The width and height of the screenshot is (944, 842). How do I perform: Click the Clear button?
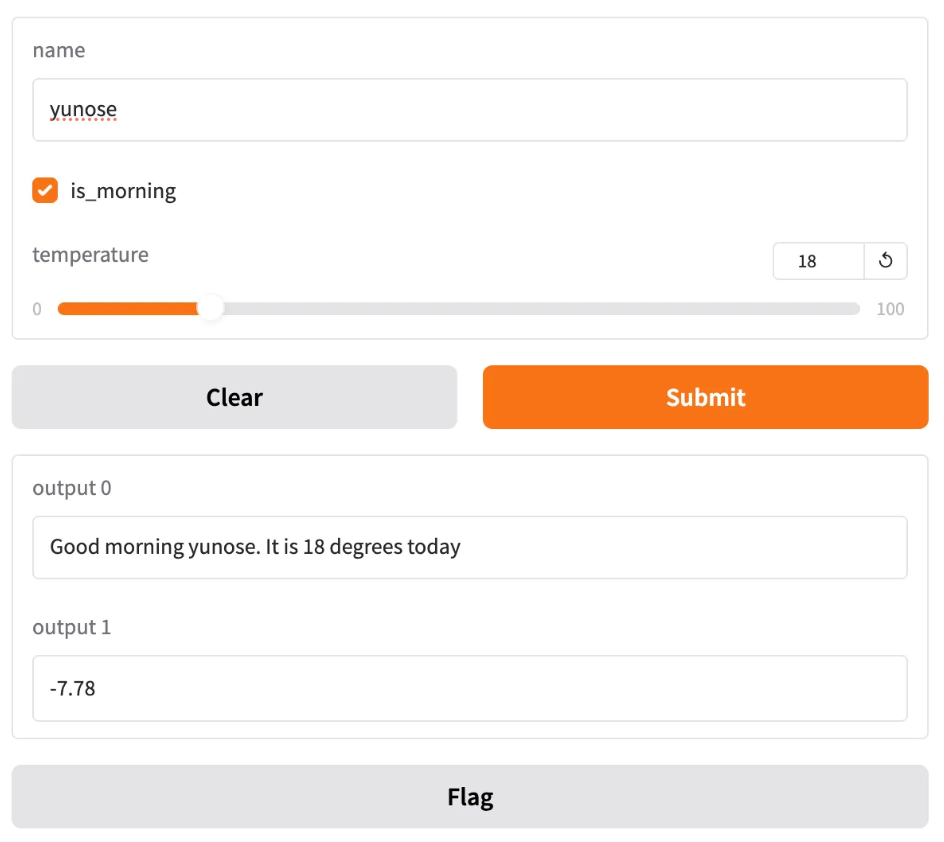234,397
